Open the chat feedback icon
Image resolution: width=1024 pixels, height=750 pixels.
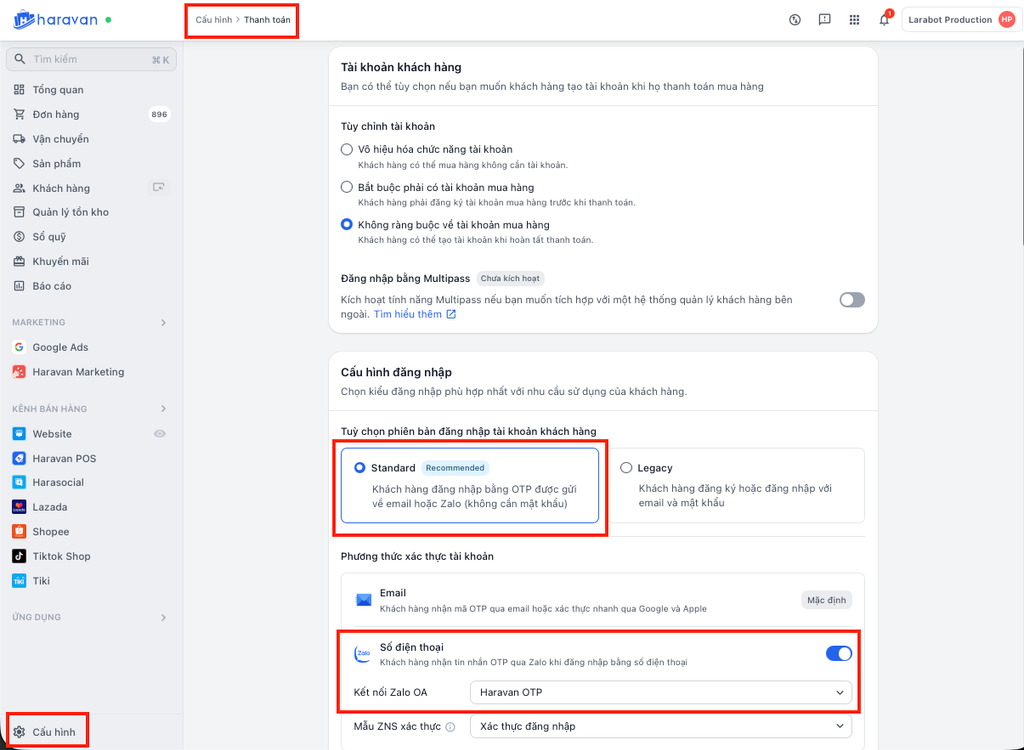[824, 20]
